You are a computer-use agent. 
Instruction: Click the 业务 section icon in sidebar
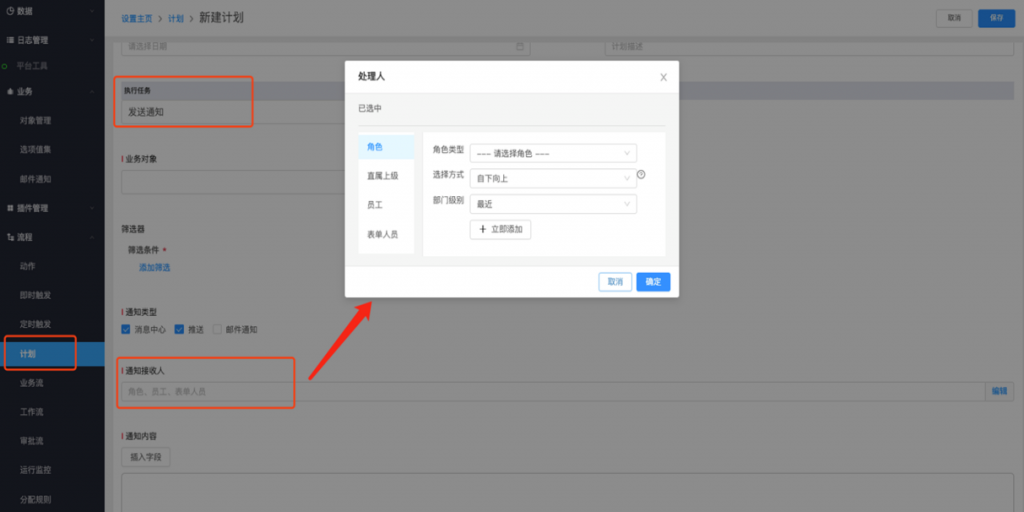point(10,91)
